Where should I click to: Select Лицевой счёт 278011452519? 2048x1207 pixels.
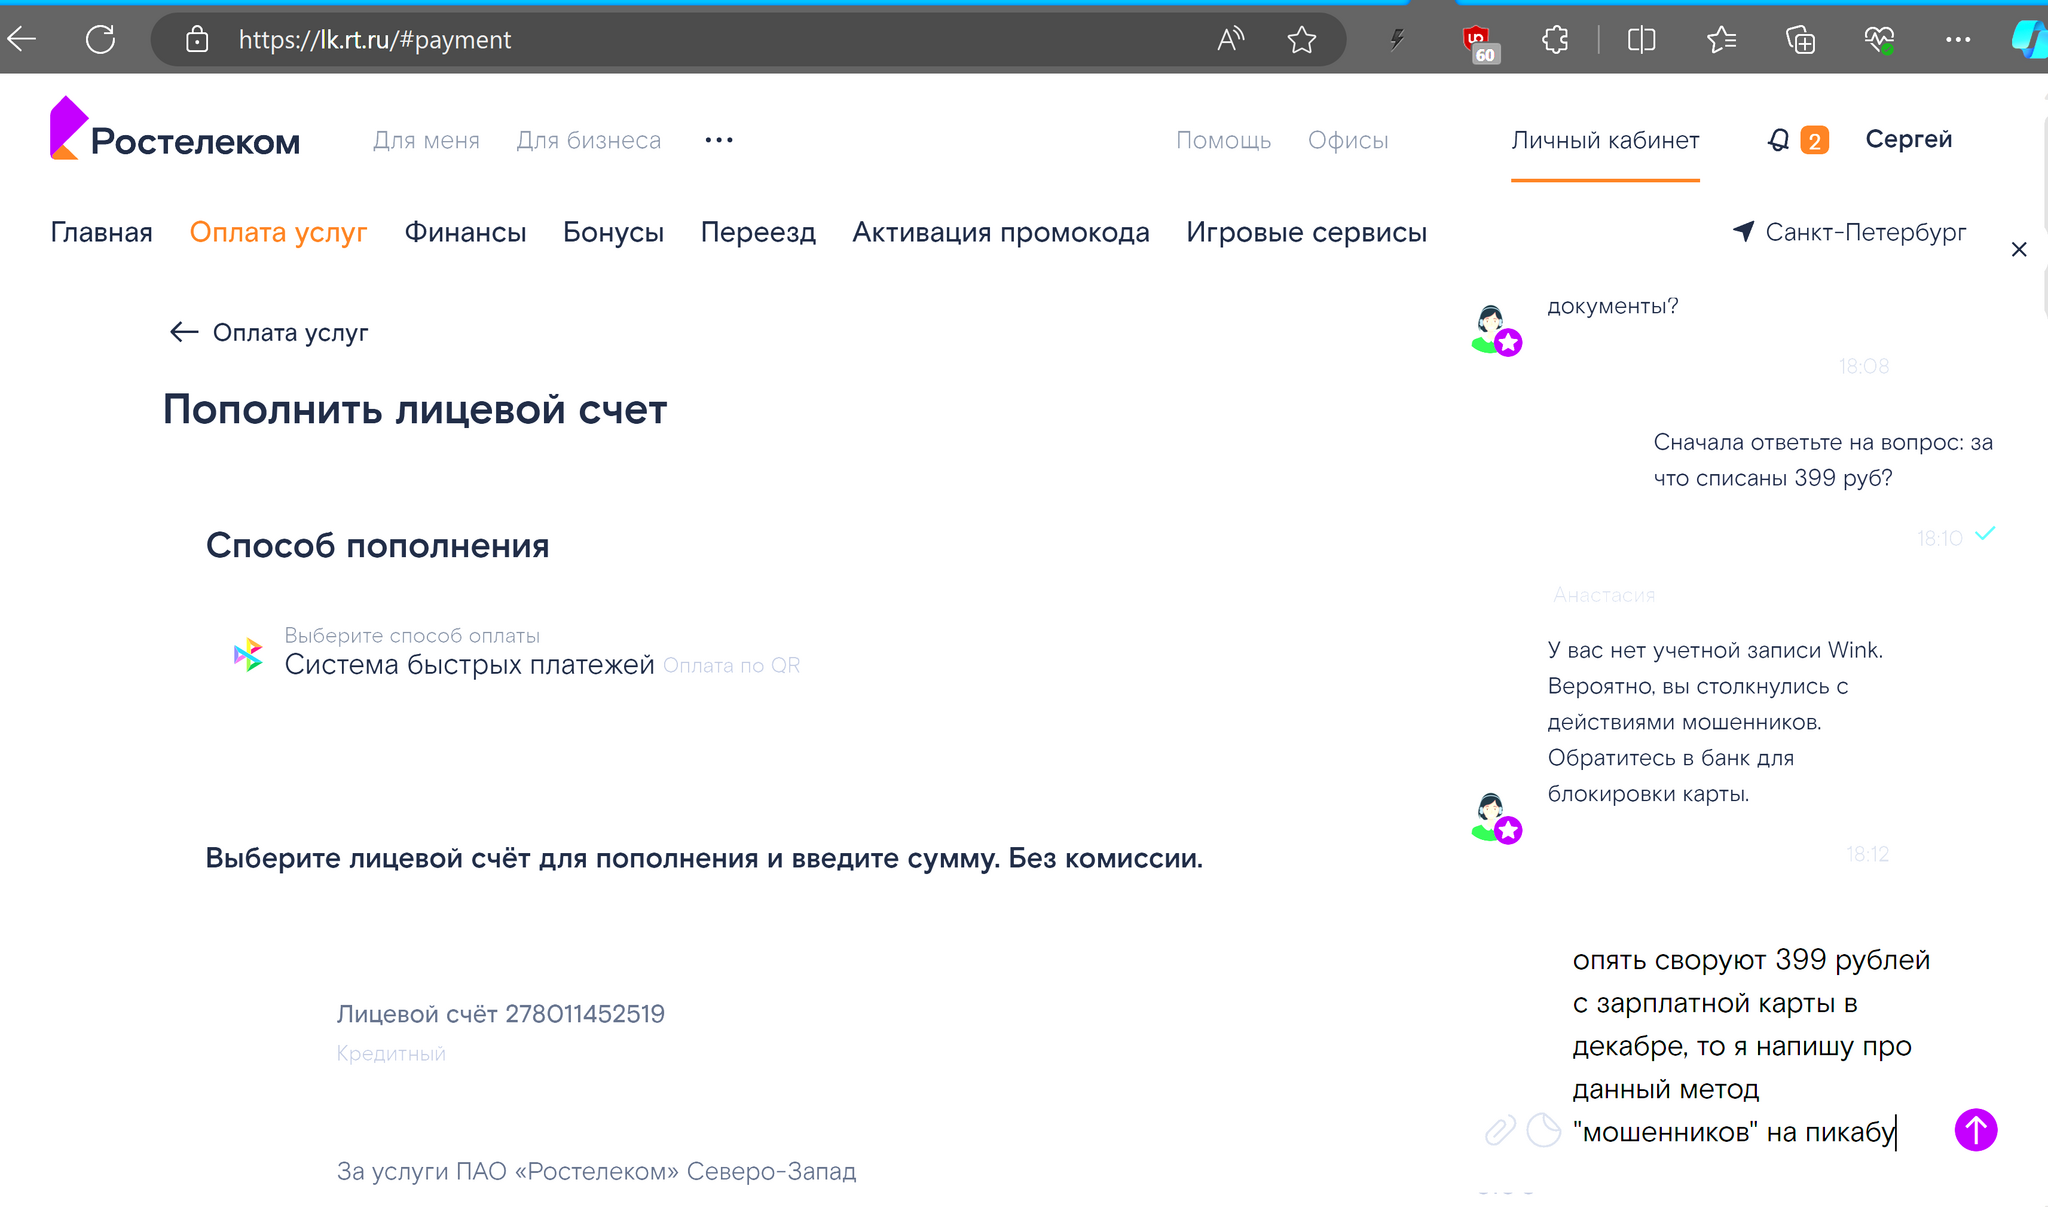pyautogui.click(x=500, y=1014)
